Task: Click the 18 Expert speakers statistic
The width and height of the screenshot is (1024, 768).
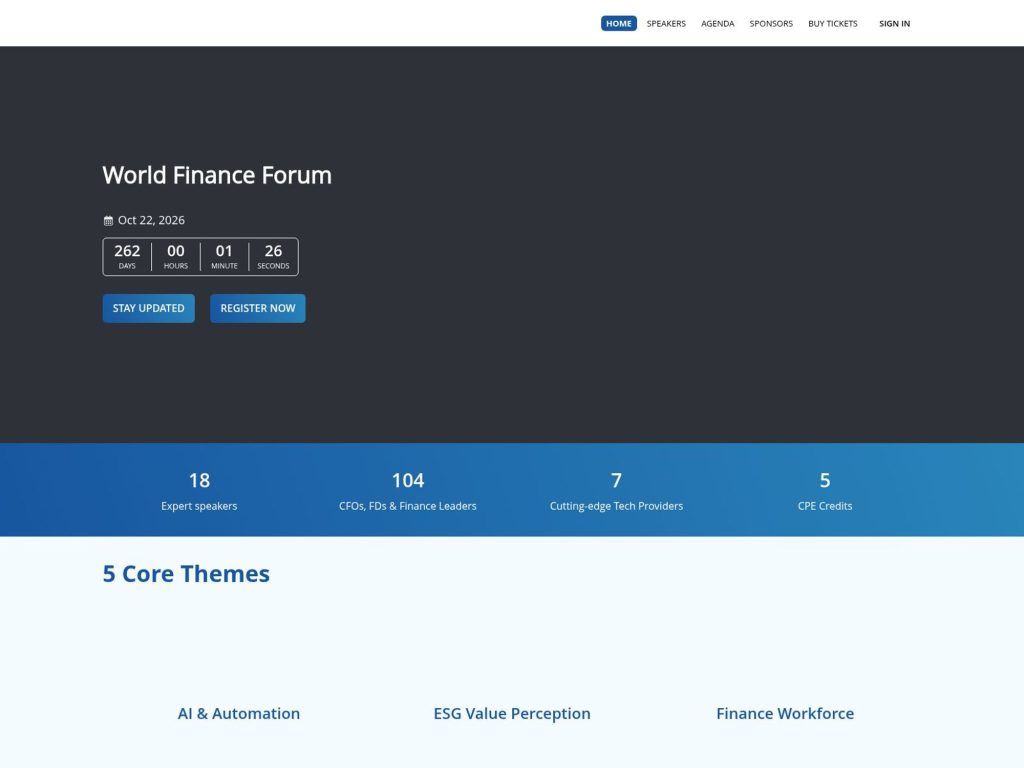Action: click(198, 490)
